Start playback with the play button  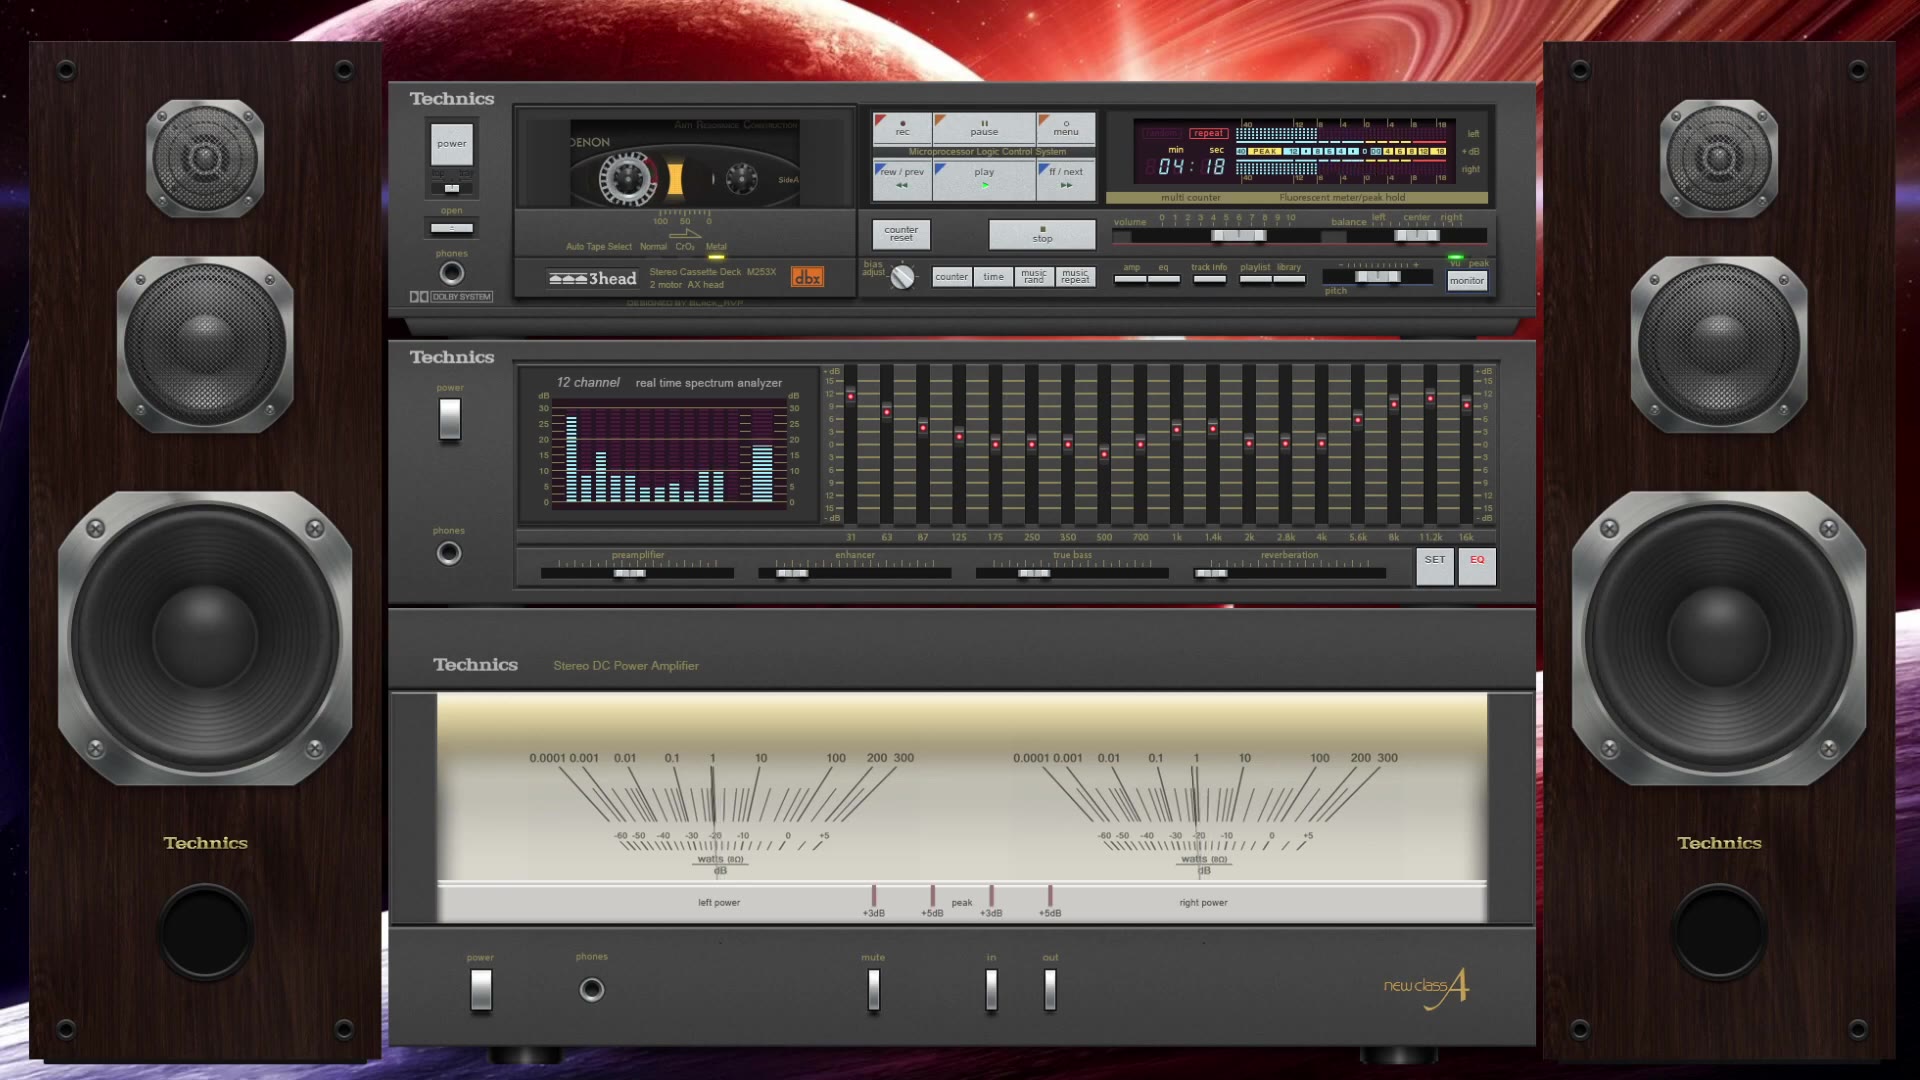(984, 179)
